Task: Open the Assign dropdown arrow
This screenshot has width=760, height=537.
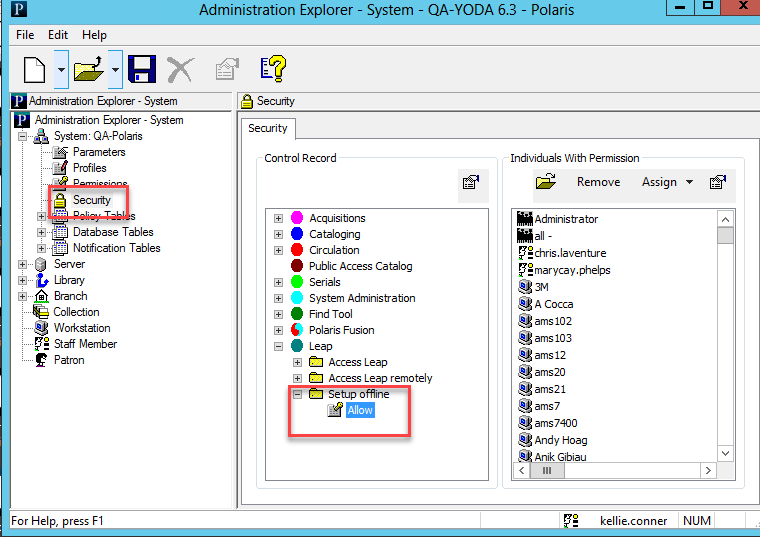Action: click(x=689, y=182)
